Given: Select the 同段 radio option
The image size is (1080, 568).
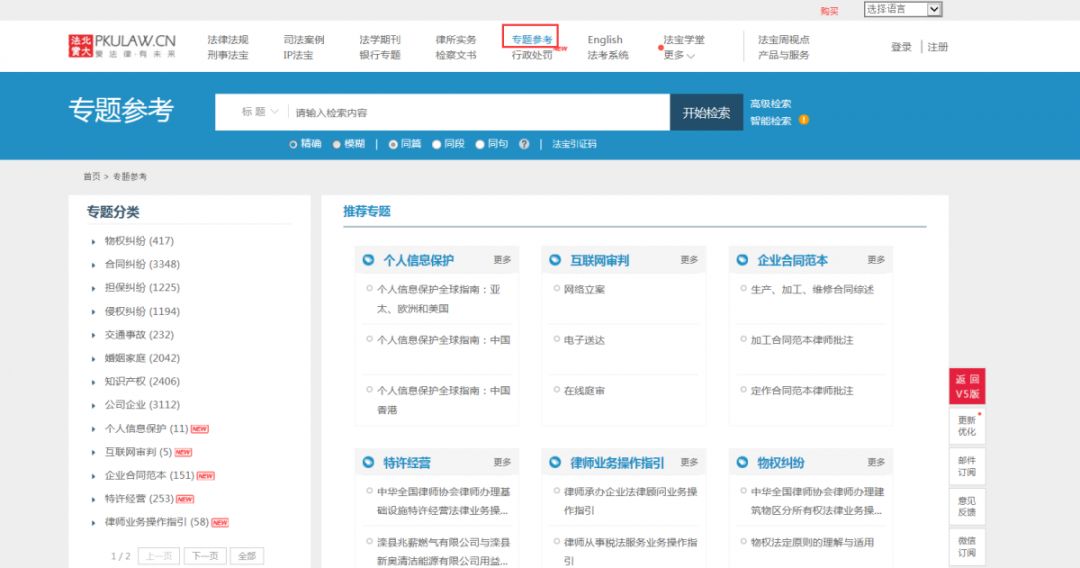Looking at the screenshot, I should [437, 144].
